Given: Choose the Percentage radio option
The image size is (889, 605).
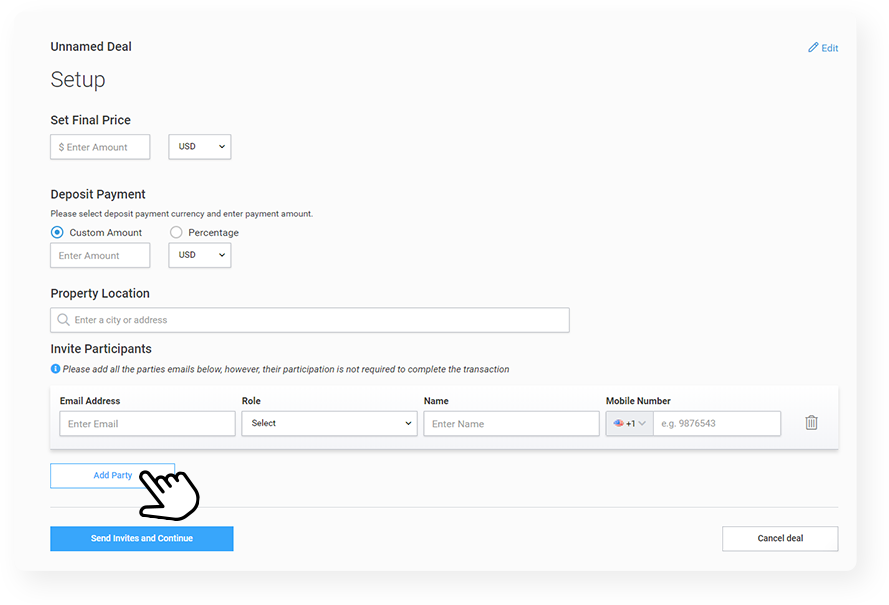Looking at the screenshot, I should pos(176,233).
